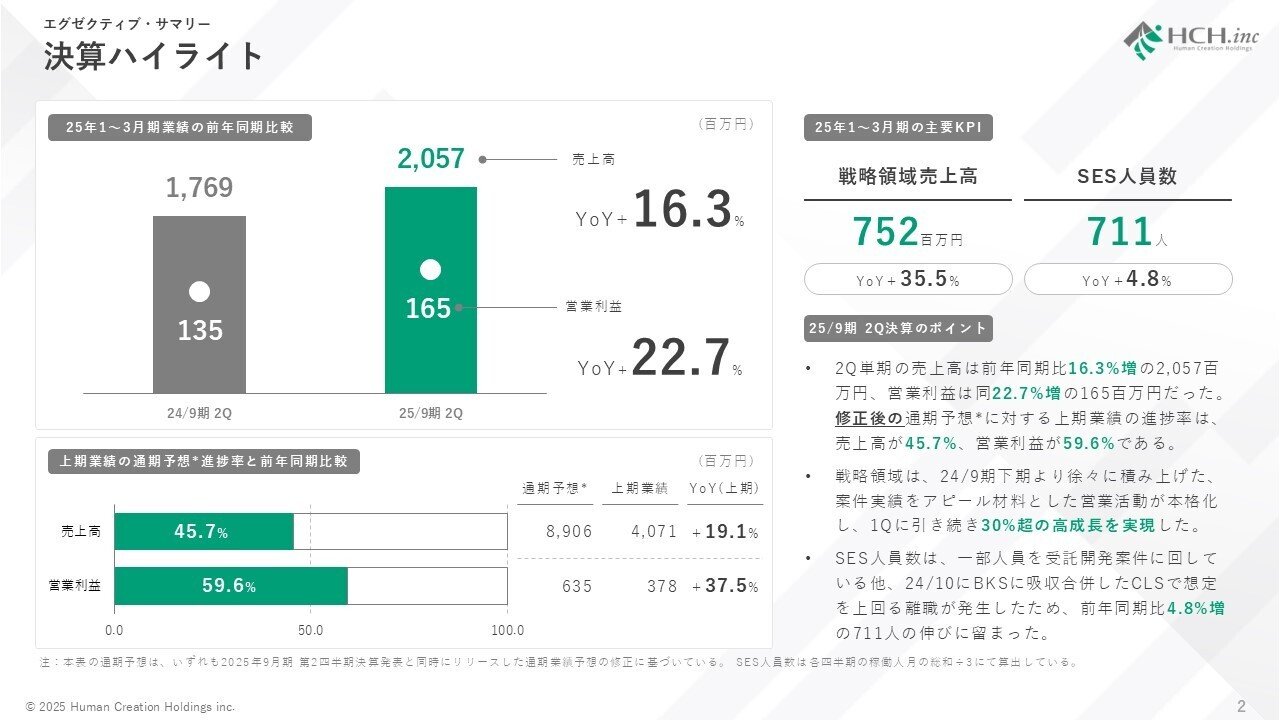Select the 8,906 full-year forecast cell

(569, 532)
